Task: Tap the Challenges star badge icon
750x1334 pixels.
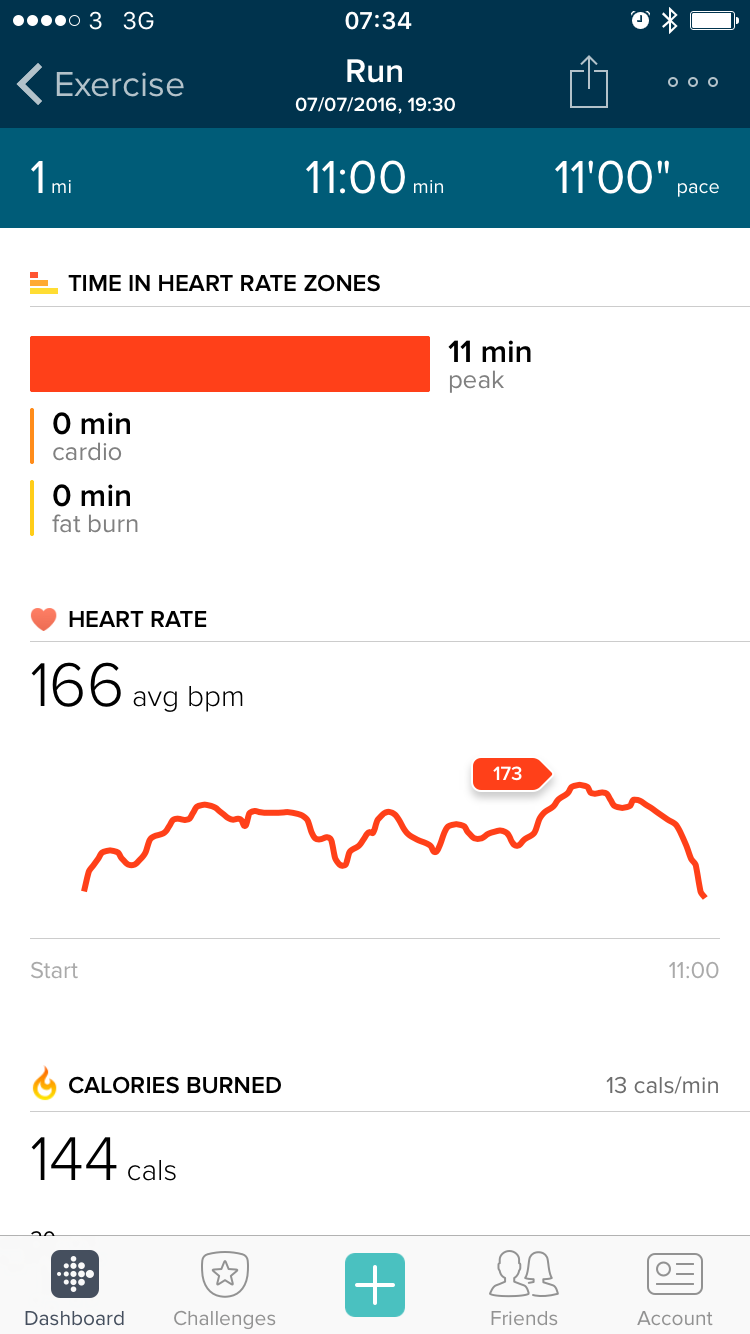Action: pos(225,1274)
